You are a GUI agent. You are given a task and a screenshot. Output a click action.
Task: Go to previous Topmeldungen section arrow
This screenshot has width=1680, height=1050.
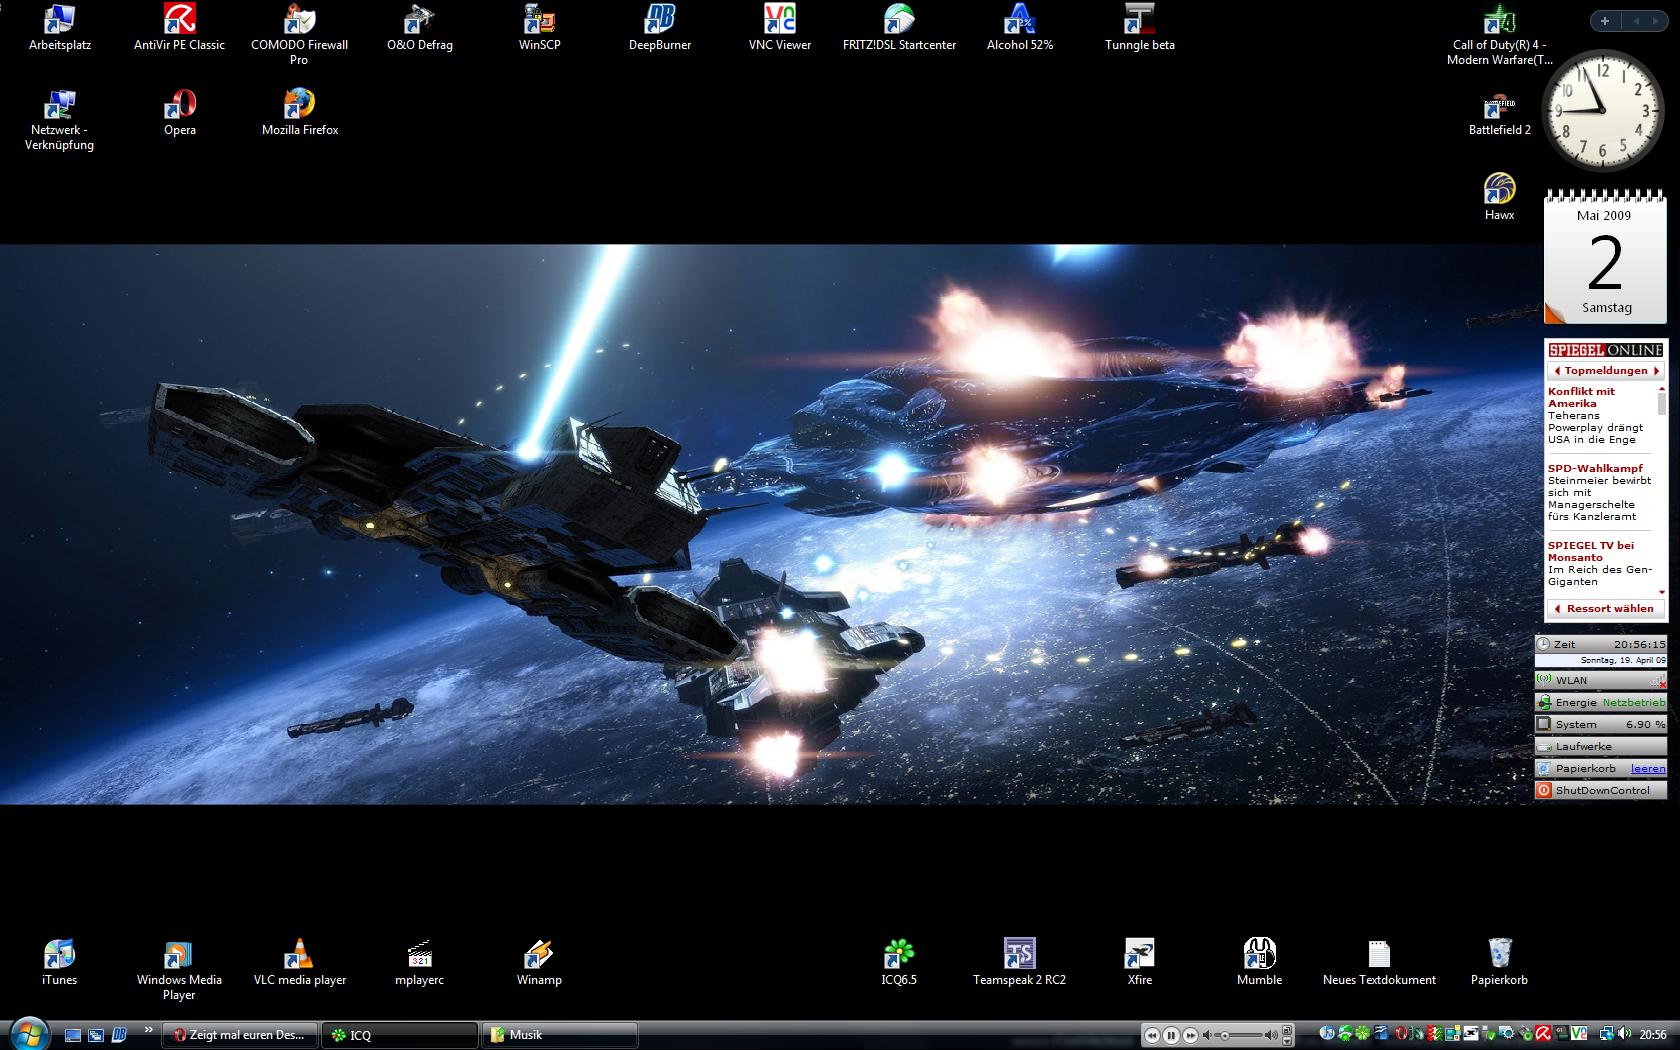tap(1556, 371)
